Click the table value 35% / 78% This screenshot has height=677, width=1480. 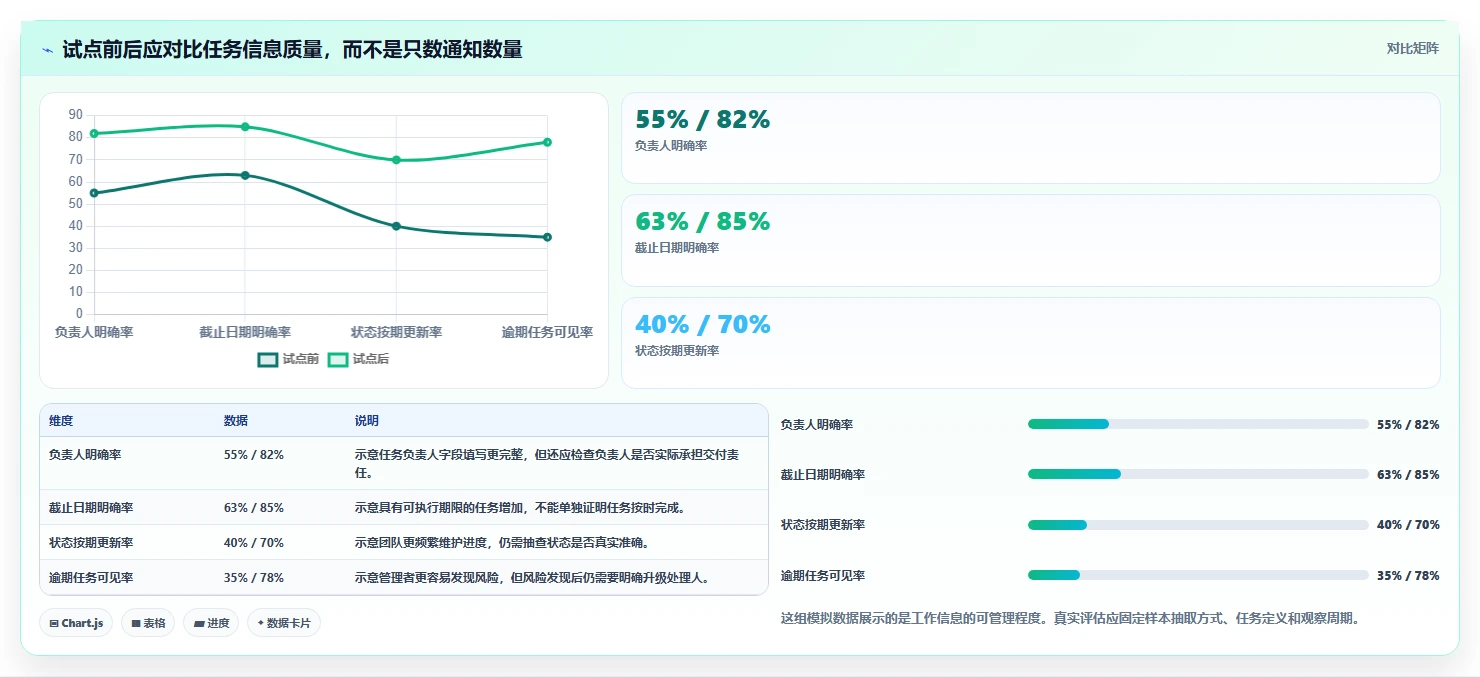[254, 577]
